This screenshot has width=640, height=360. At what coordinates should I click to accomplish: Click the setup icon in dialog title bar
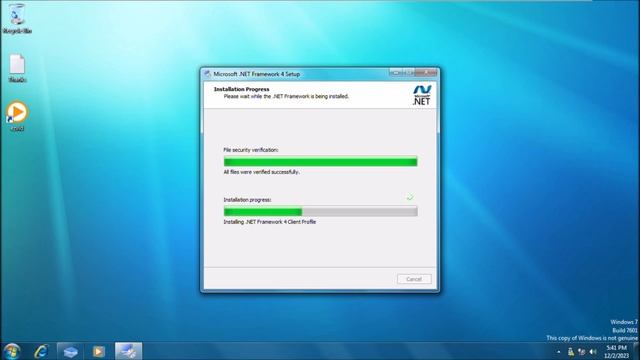point(207,74)
